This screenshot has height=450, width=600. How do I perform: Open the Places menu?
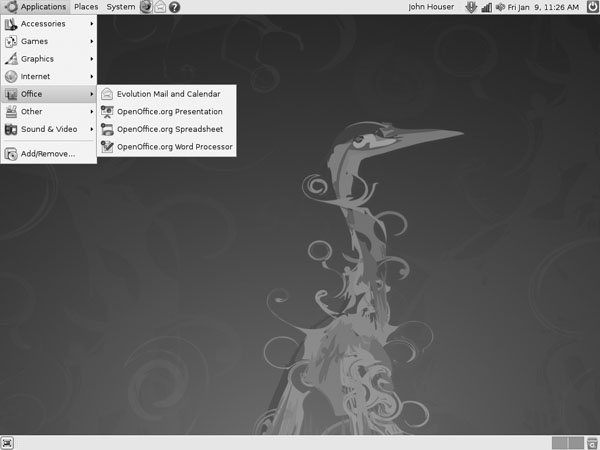86,7
